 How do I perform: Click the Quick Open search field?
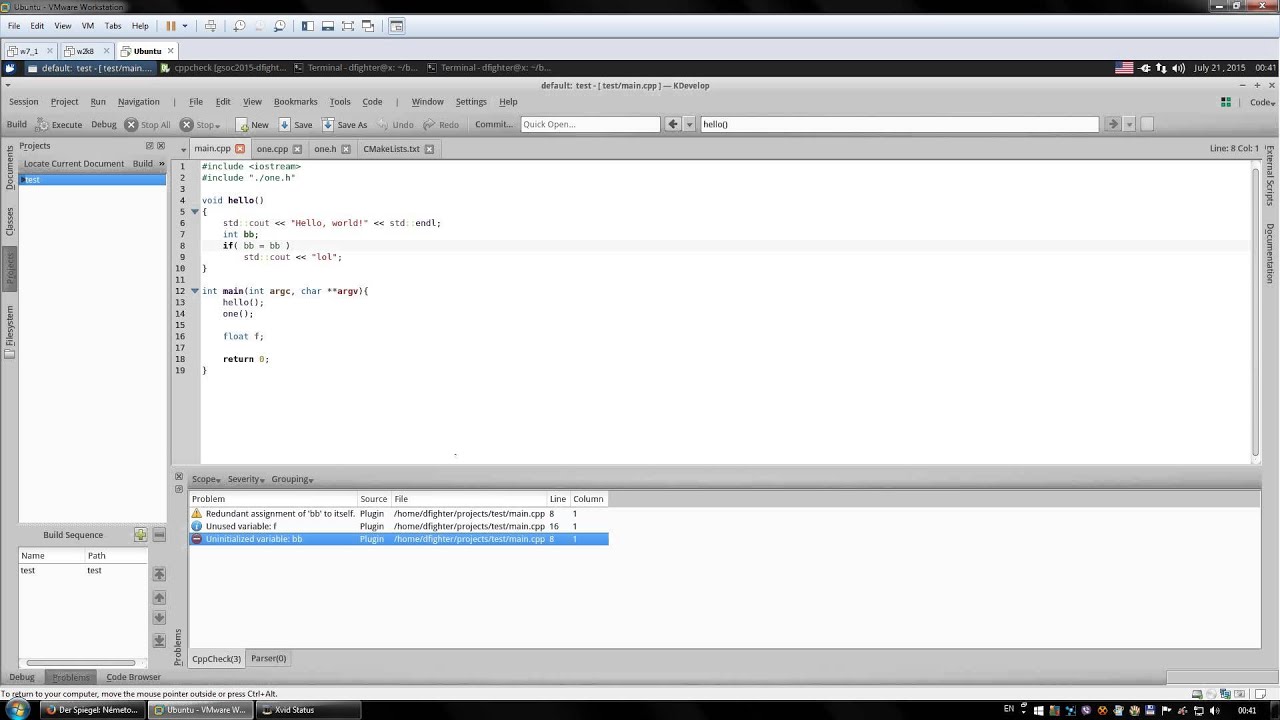pos(590,125)
